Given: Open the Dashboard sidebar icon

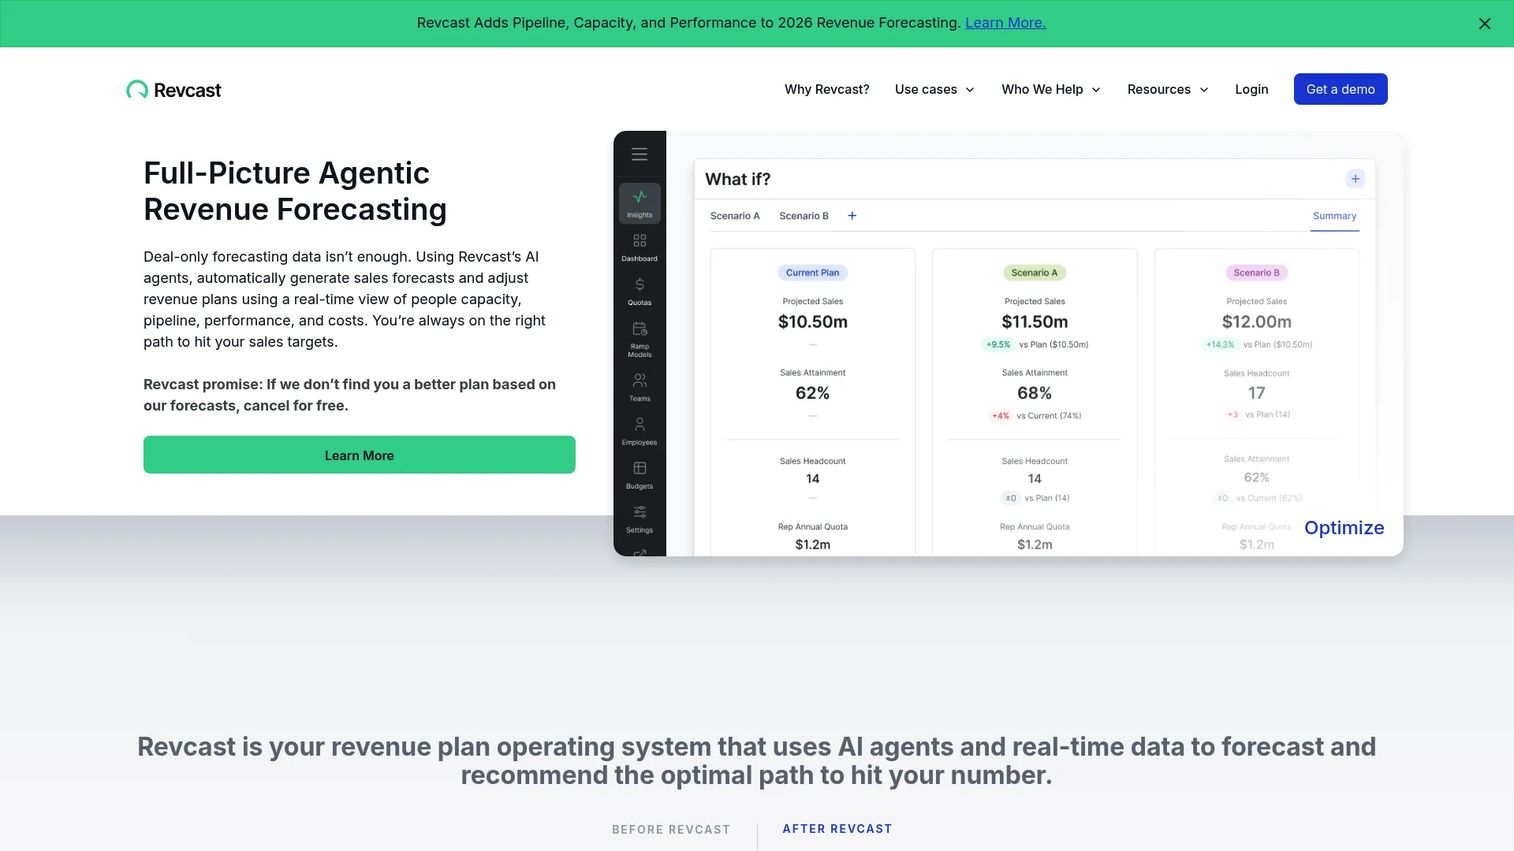Looking at the screenshot, I should coord(640,247).
